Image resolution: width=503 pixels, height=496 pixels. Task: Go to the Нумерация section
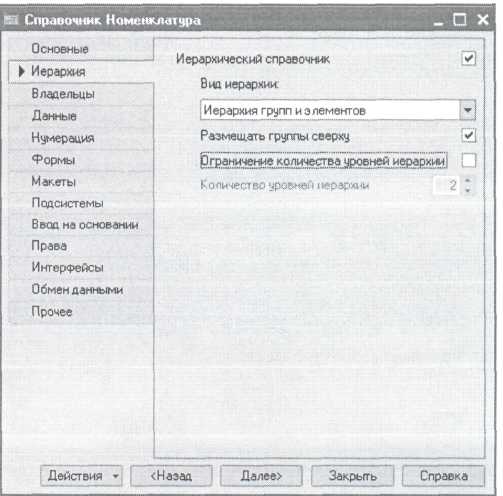63,138
